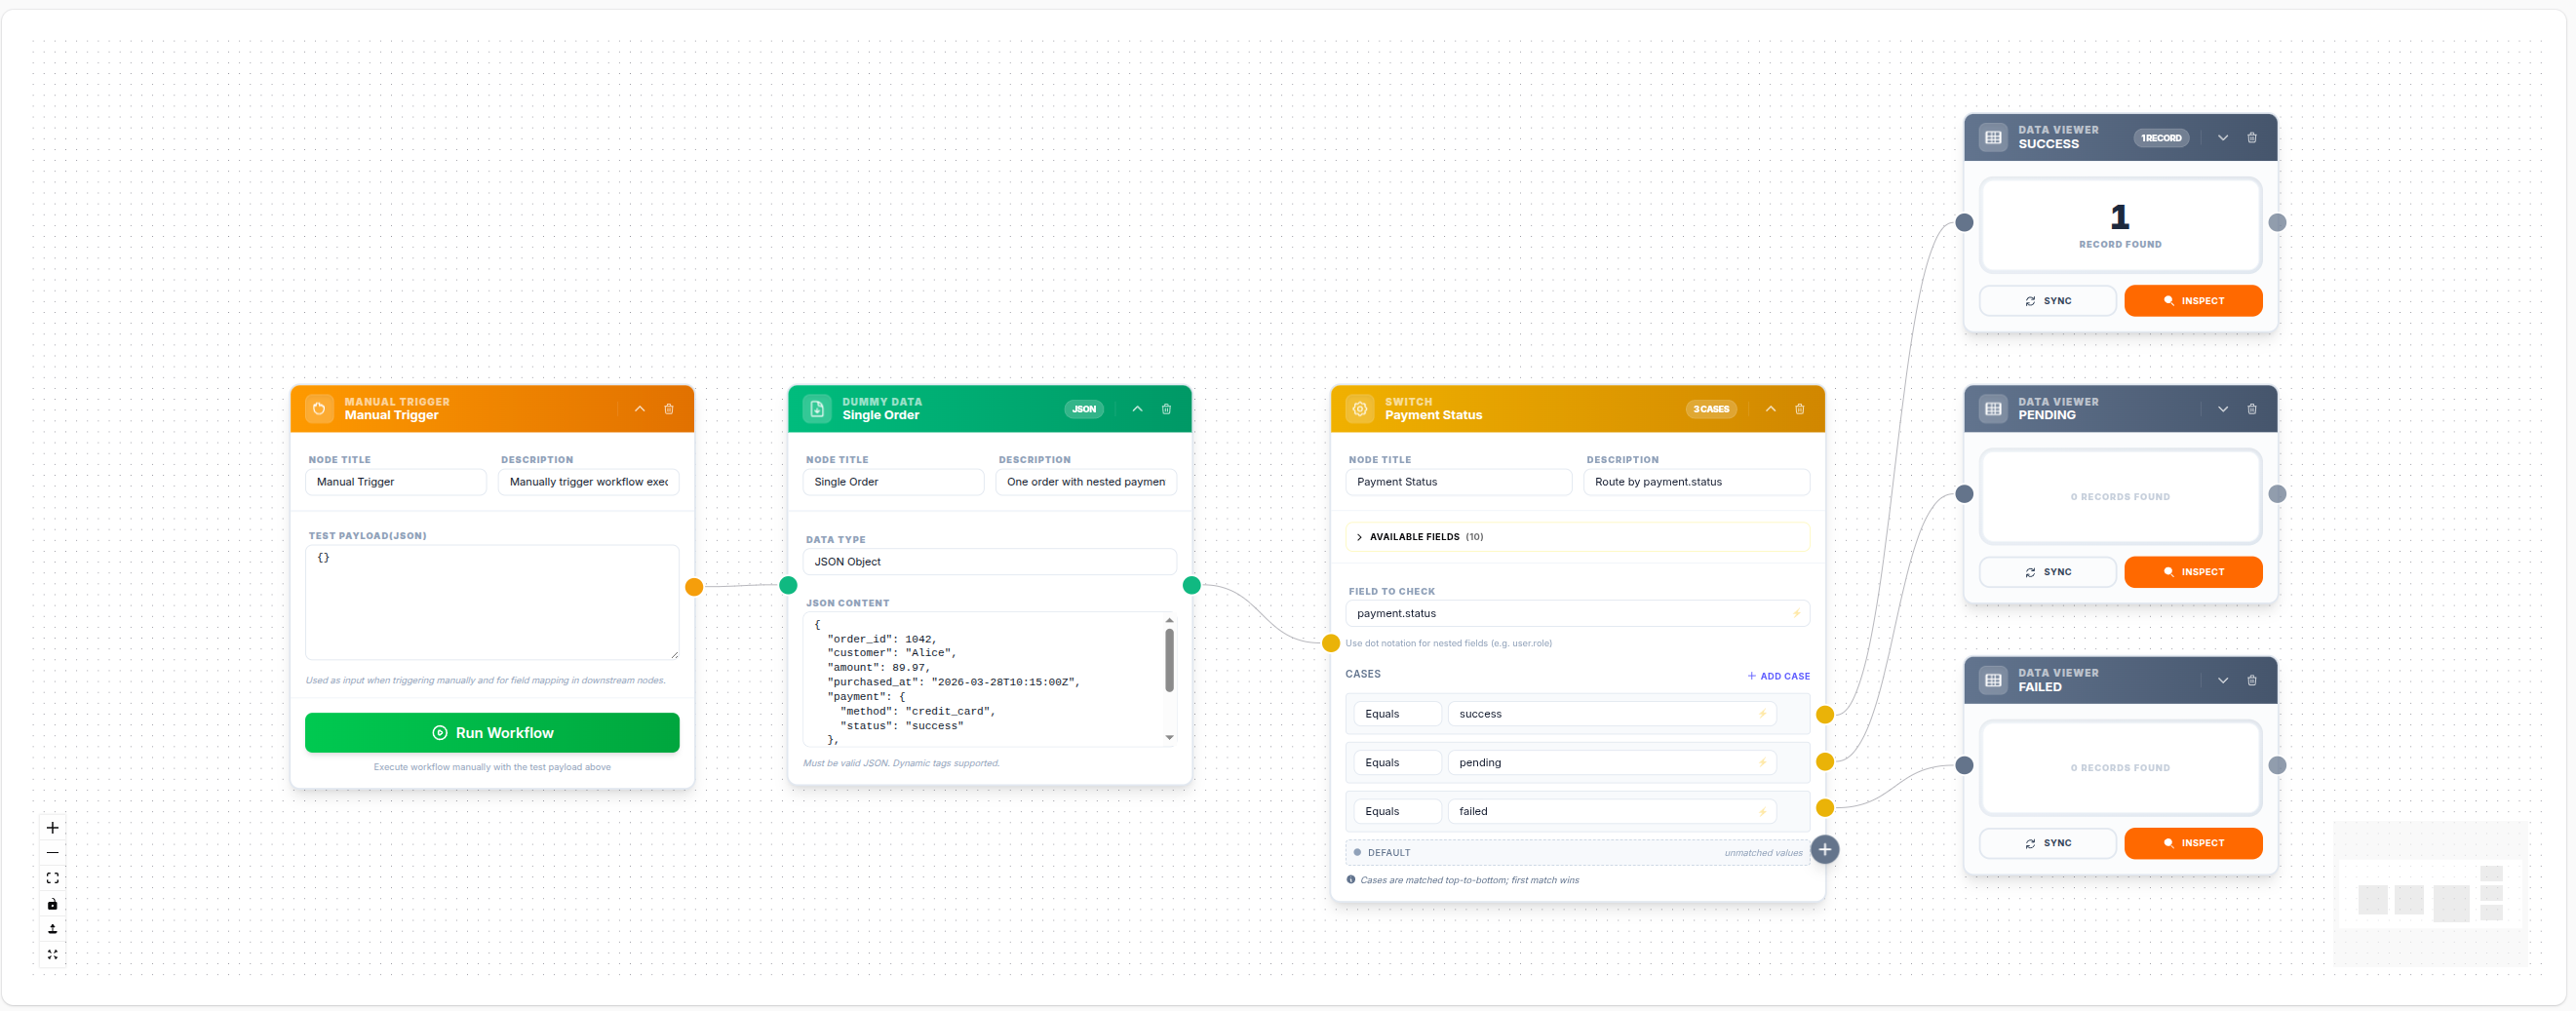Delete the Manual Trigger node via its trash icon
The image size is (2576, 1011).
click(669, 409)
